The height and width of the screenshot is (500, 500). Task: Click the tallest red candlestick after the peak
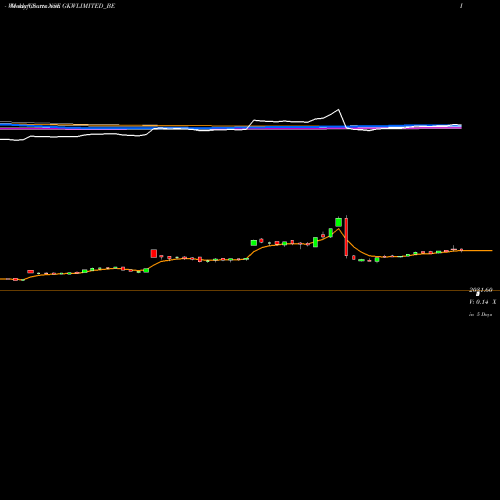coord(346,236)
